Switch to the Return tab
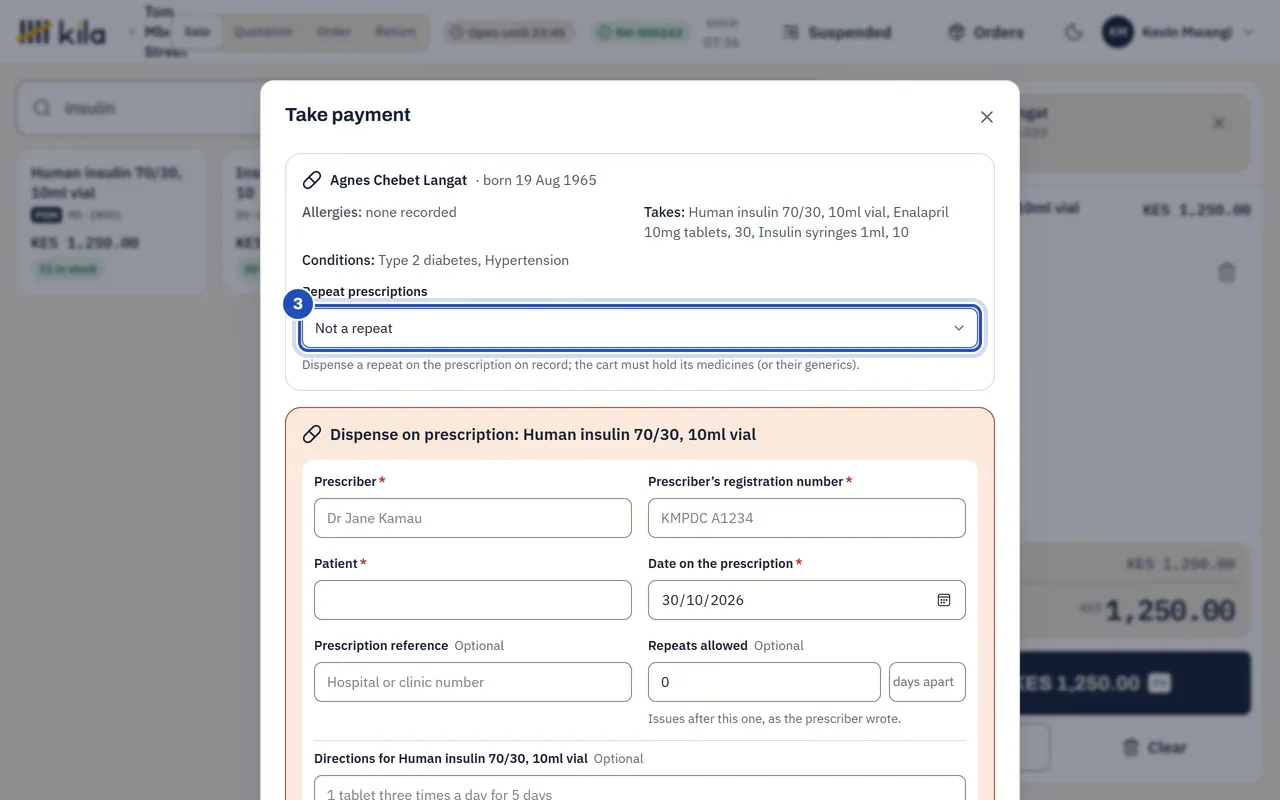The height and width of the screenshot is (800, 1280). (395, 32)
